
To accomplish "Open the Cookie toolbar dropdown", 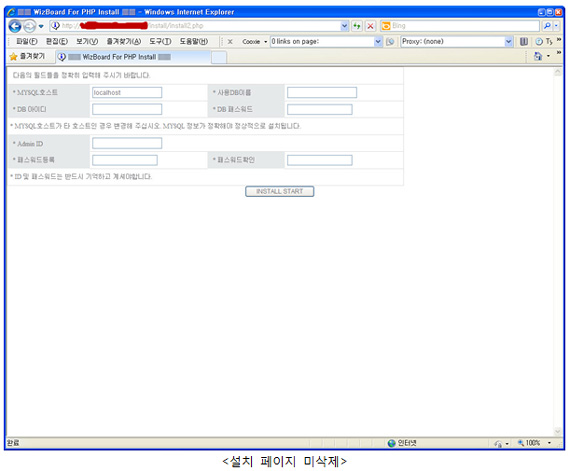I will [255, 42].
